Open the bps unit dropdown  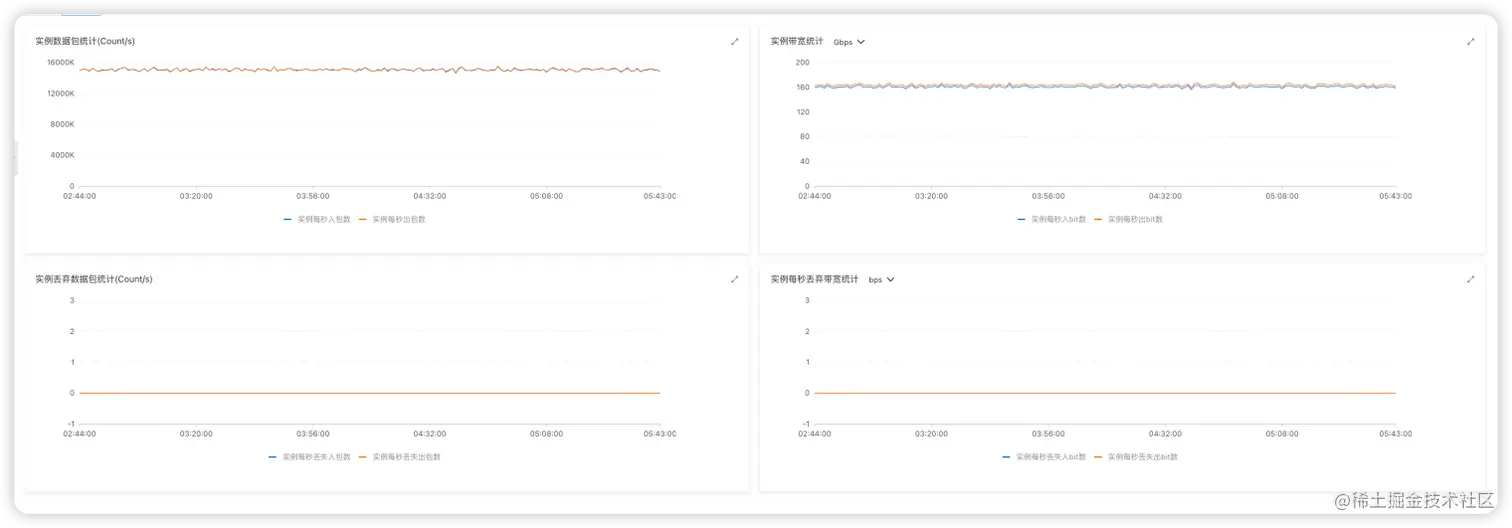pyautogui.click(x=881, y=280)
